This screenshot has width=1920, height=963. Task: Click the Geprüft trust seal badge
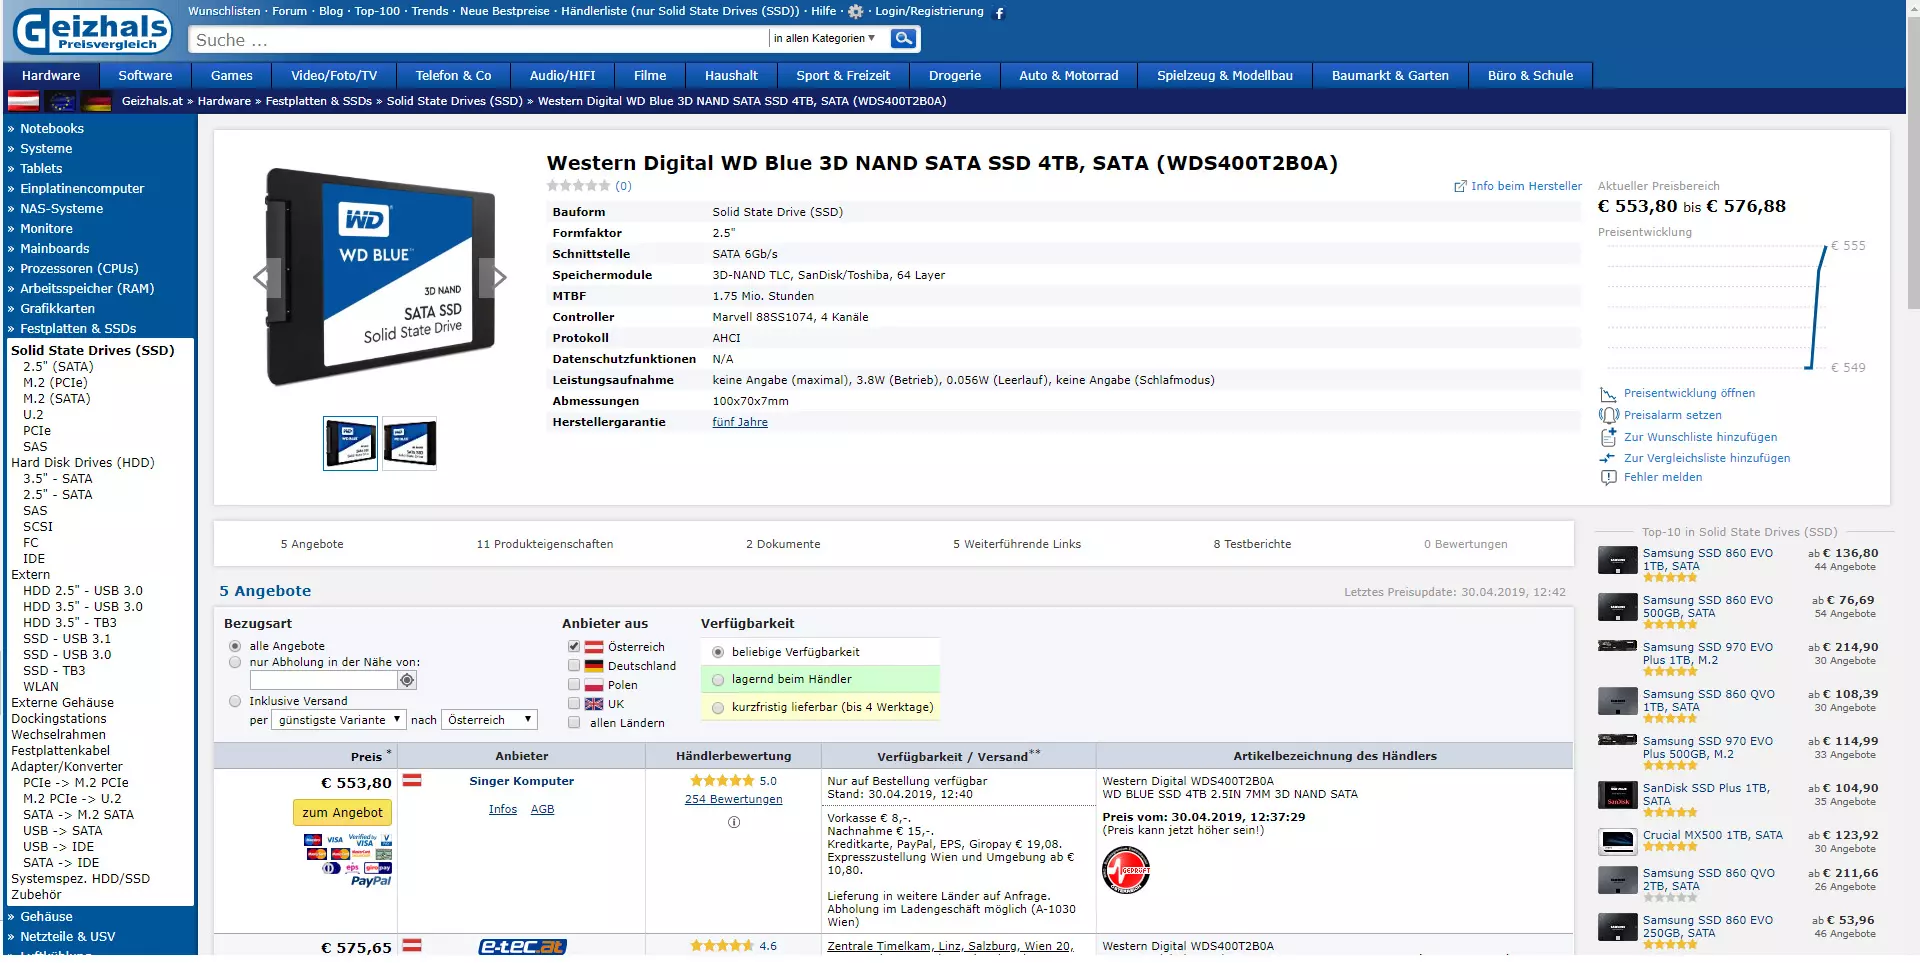(1126, 870)
